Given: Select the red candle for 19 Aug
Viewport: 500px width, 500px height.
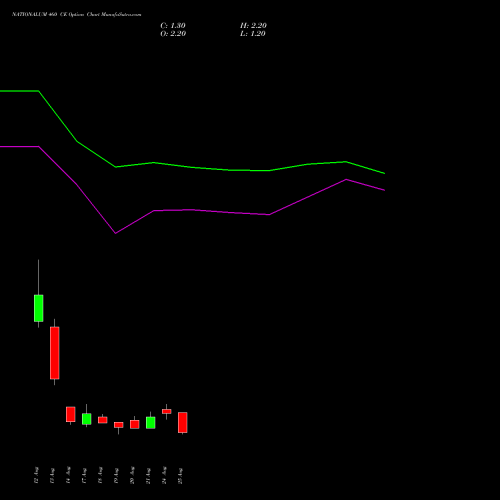Looking at the screenshot, I should click(119, 425).
